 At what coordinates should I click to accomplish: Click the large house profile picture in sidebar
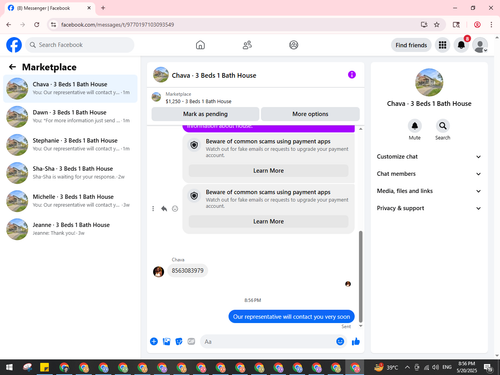click(429, 82)
